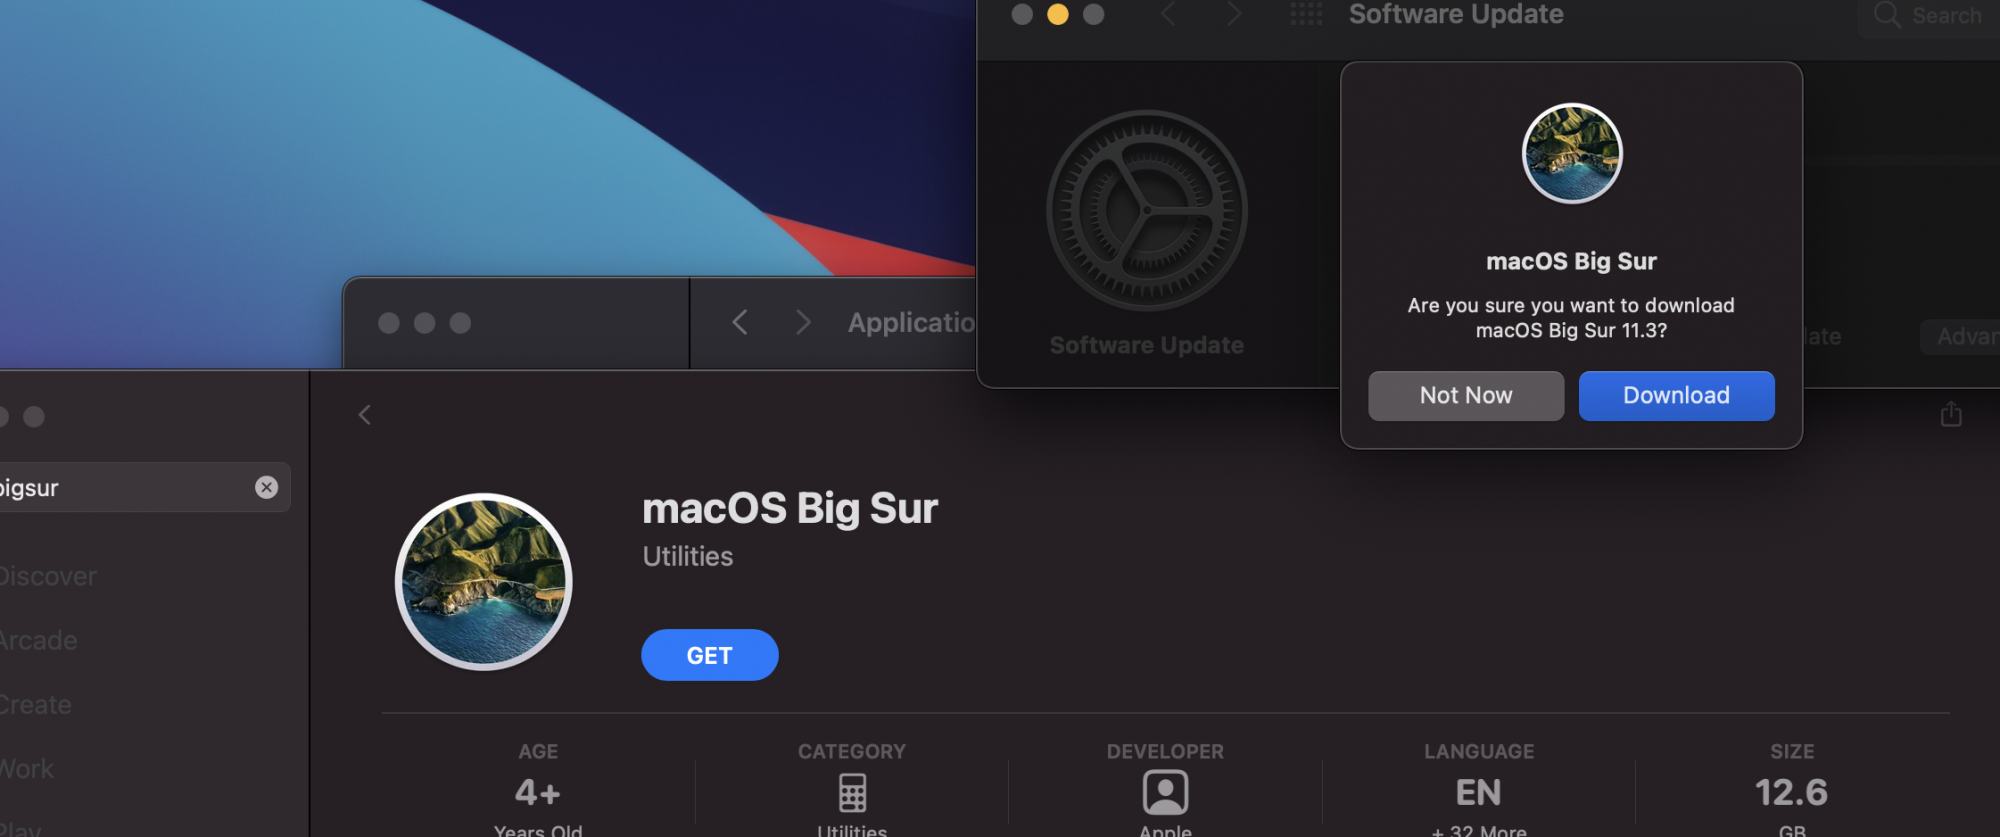Image resolution: width=2000 pixels, height=837 pixels.
Task: Open Work in App Store sidebar
Action: click(x=27, y=769)
